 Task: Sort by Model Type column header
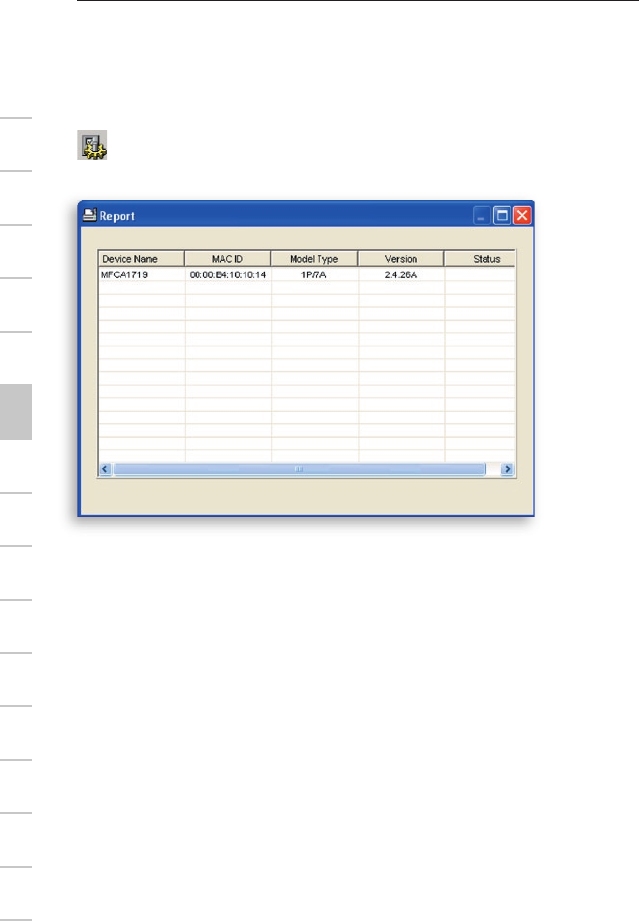[314, 258]
